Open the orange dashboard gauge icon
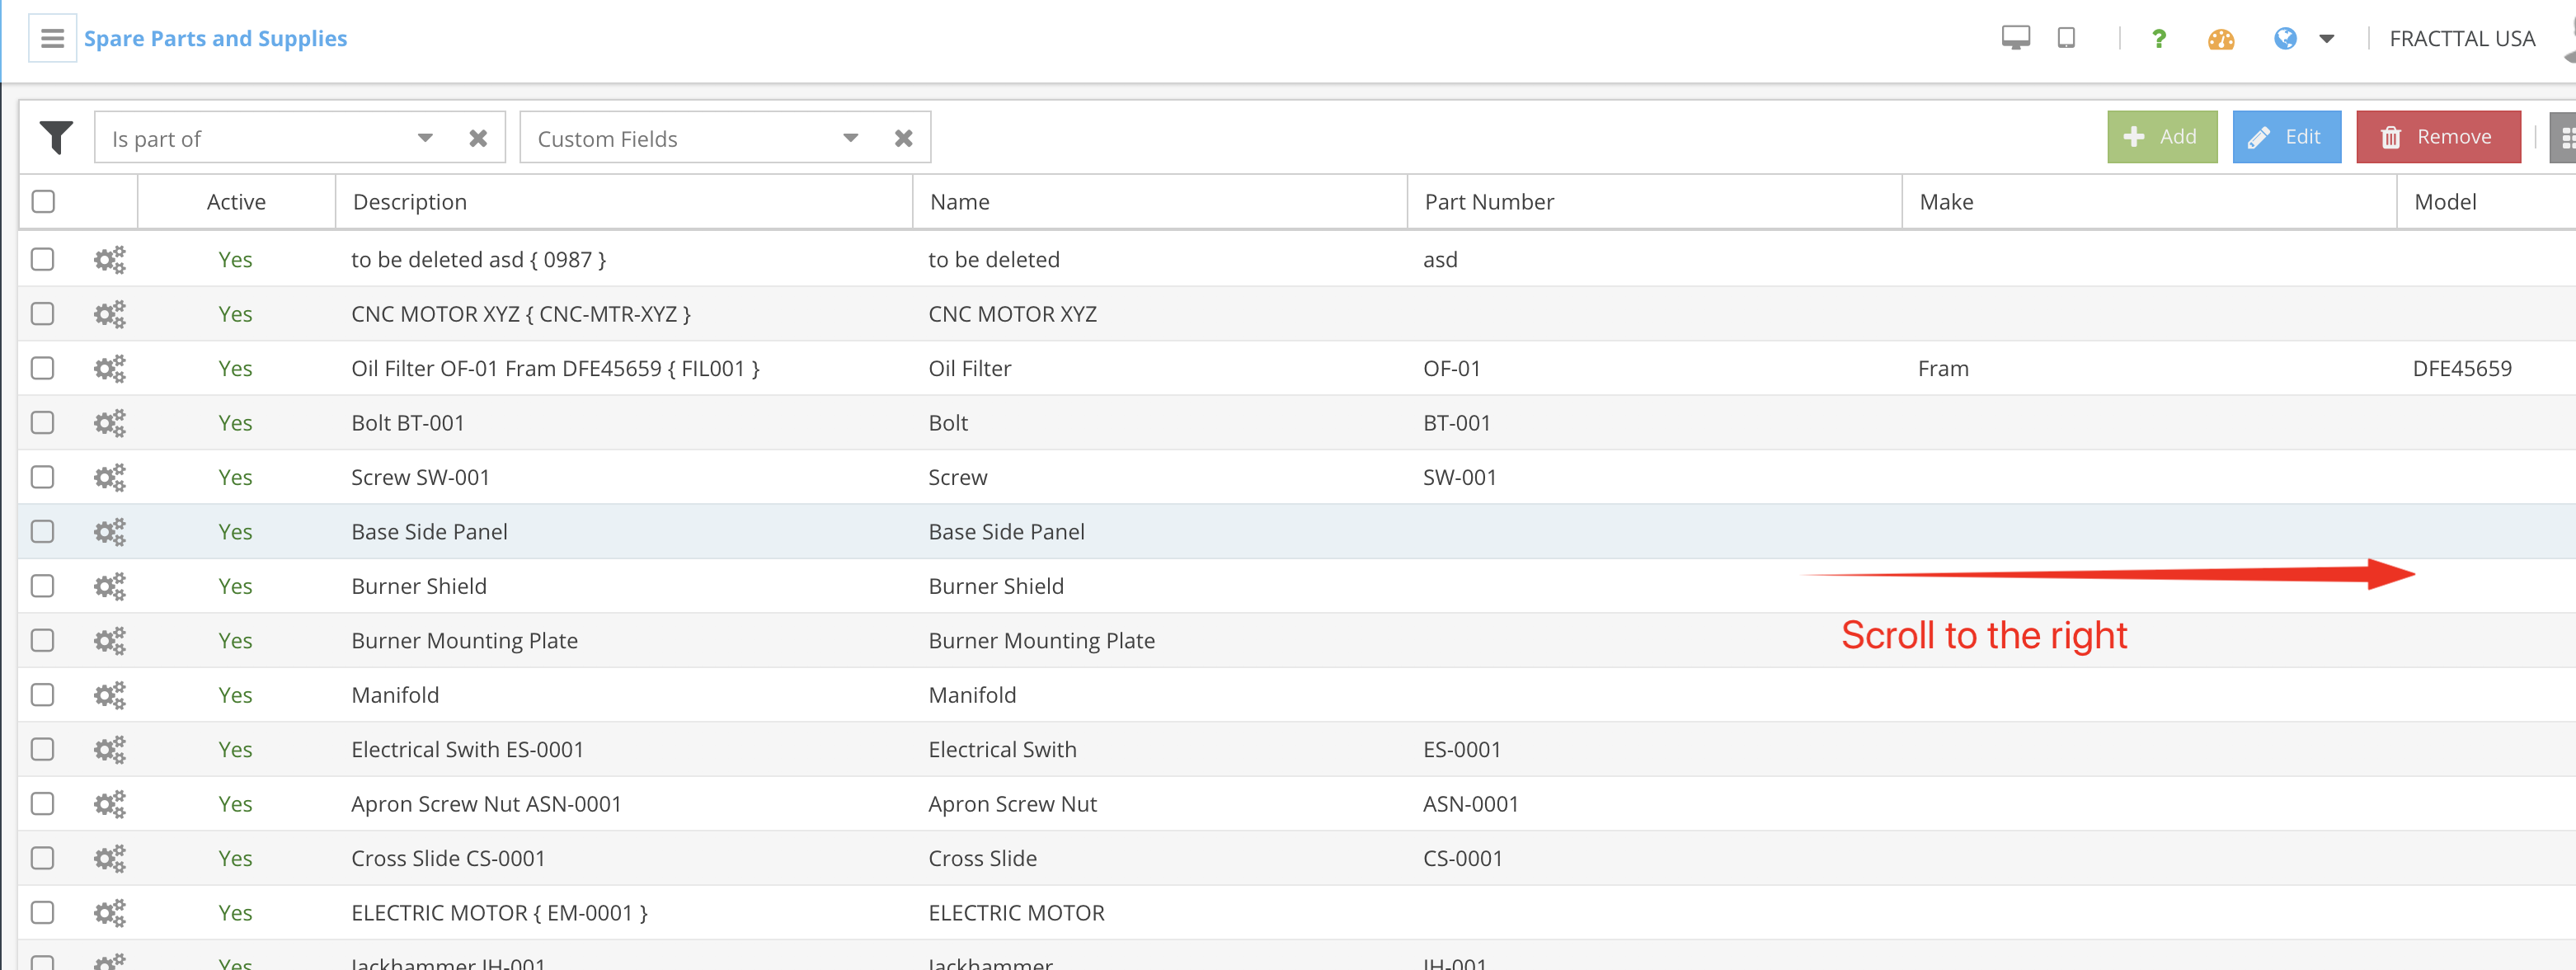 (x=2220, y=39)
